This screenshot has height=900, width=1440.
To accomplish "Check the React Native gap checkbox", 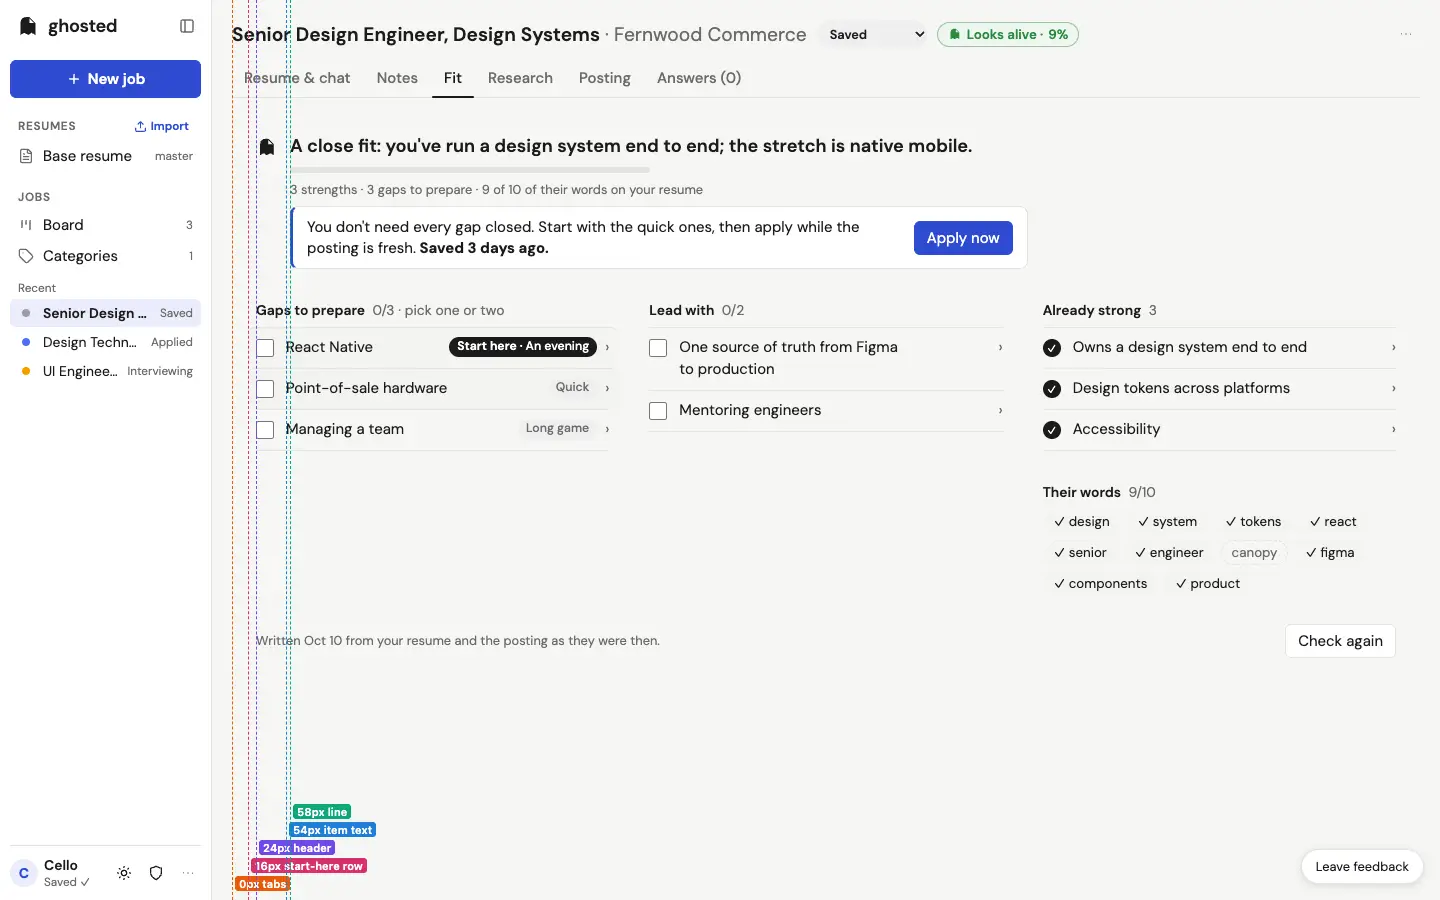I will [265, 348].
